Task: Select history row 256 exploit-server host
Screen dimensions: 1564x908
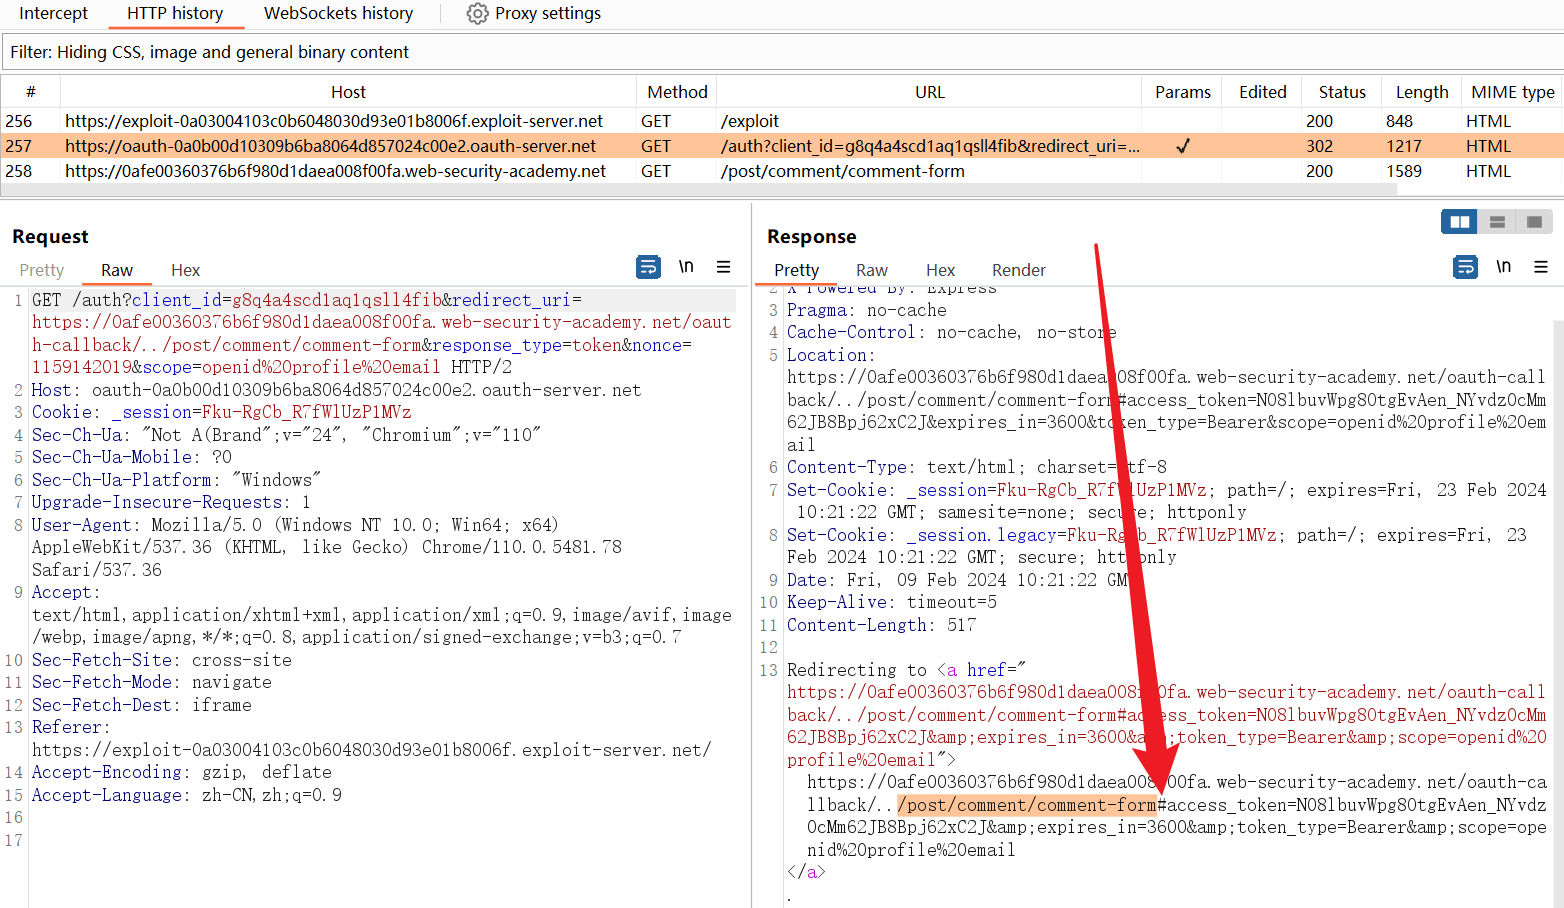Action: click(x=334, y=121)
